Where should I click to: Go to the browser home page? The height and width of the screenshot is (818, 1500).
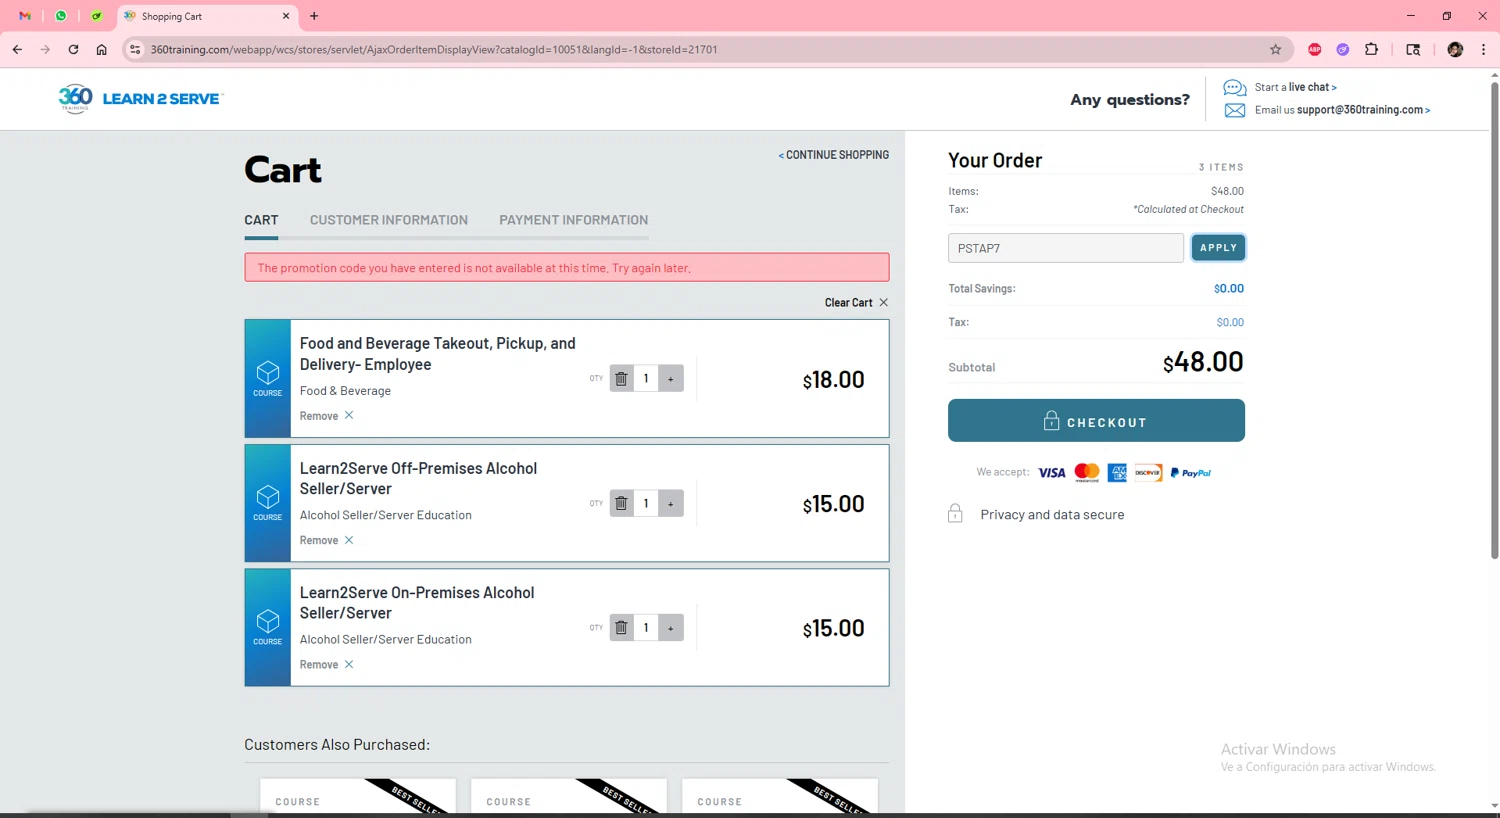(x=101, y=49)
